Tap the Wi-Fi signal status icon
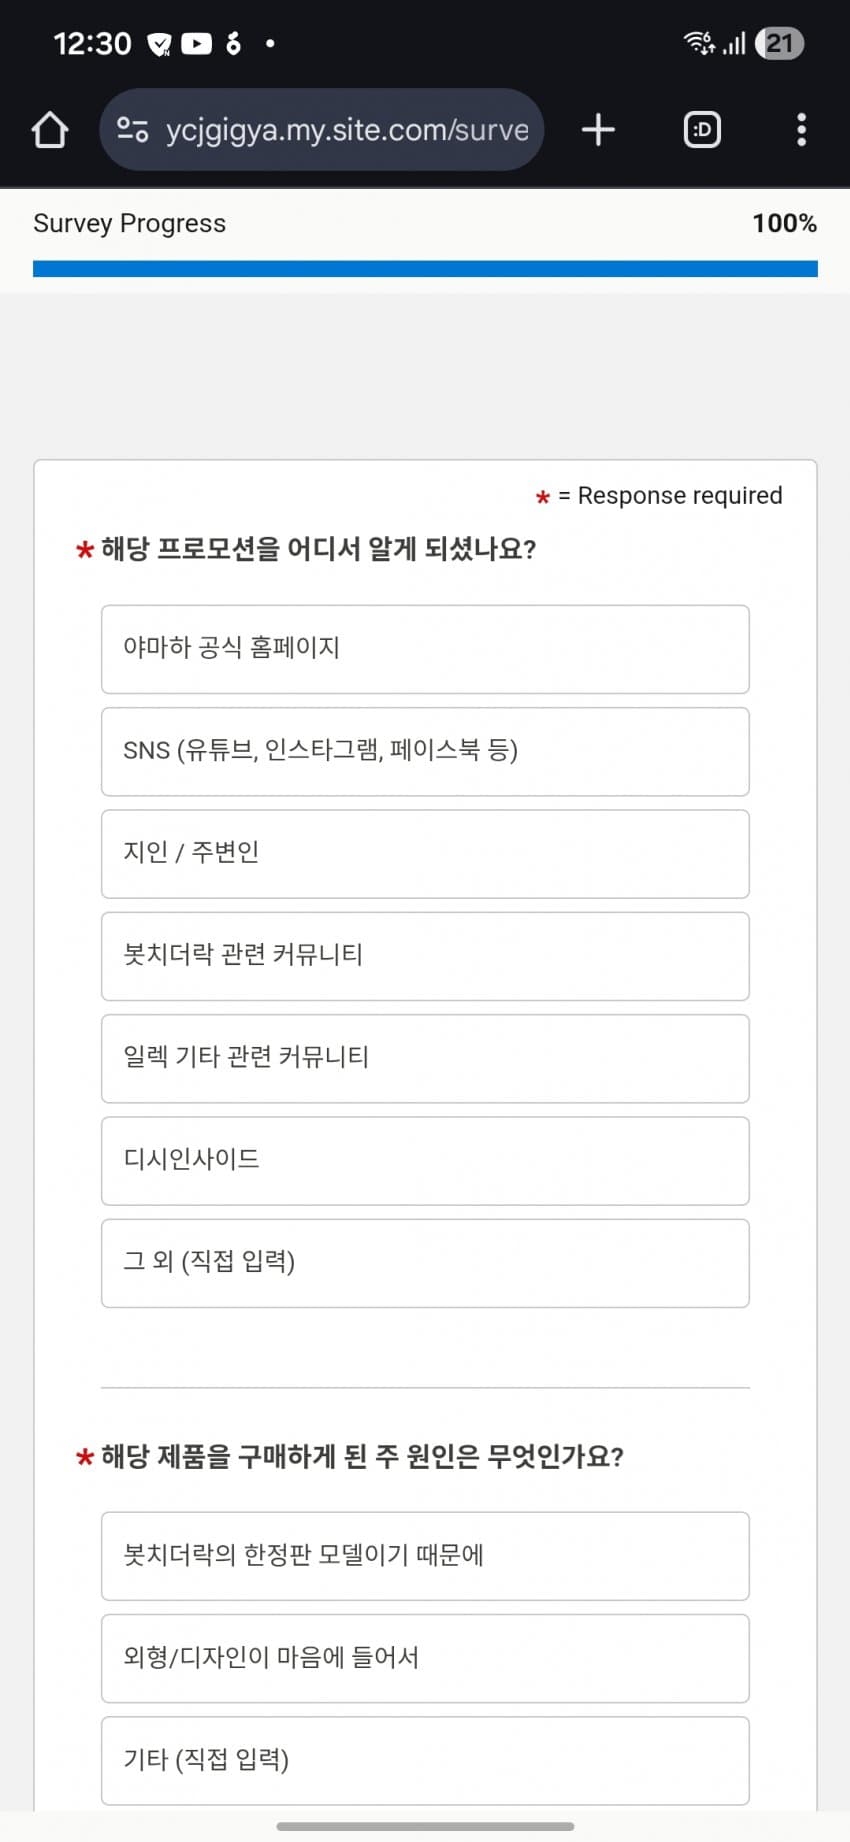The image size is (850, 1842). [698, 43]
